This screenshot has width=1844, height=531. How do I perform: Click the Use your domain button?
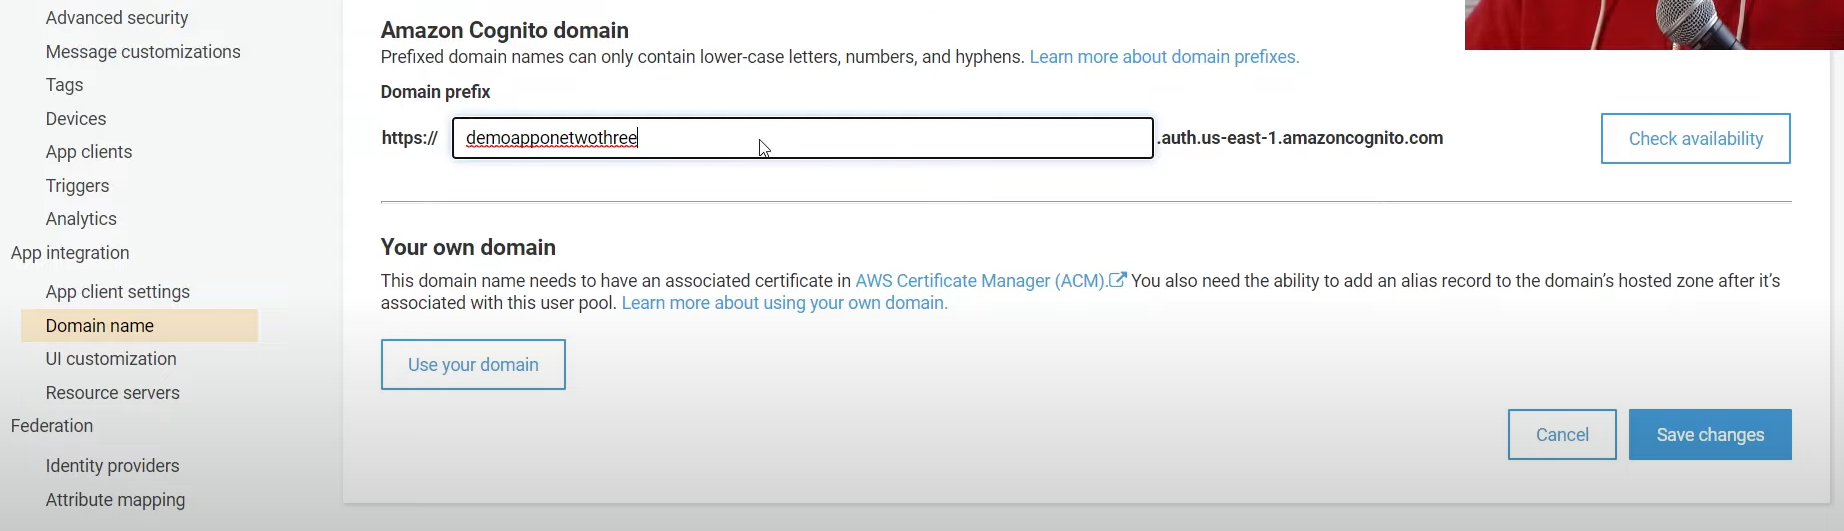[x=473, y=365]
